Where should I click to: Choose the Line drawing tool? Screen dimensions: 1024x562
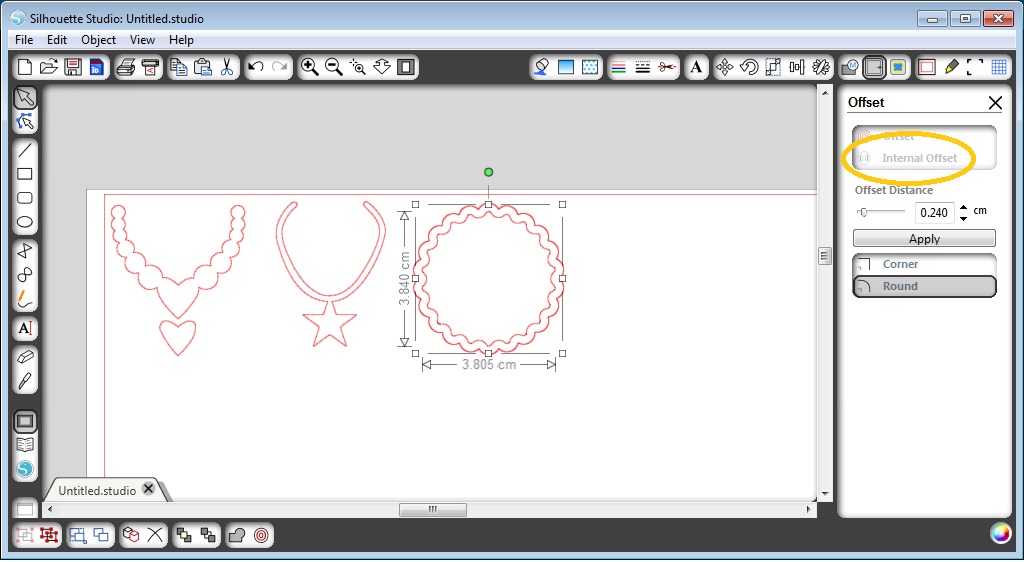pyautogui.click(x=25, y=151)
